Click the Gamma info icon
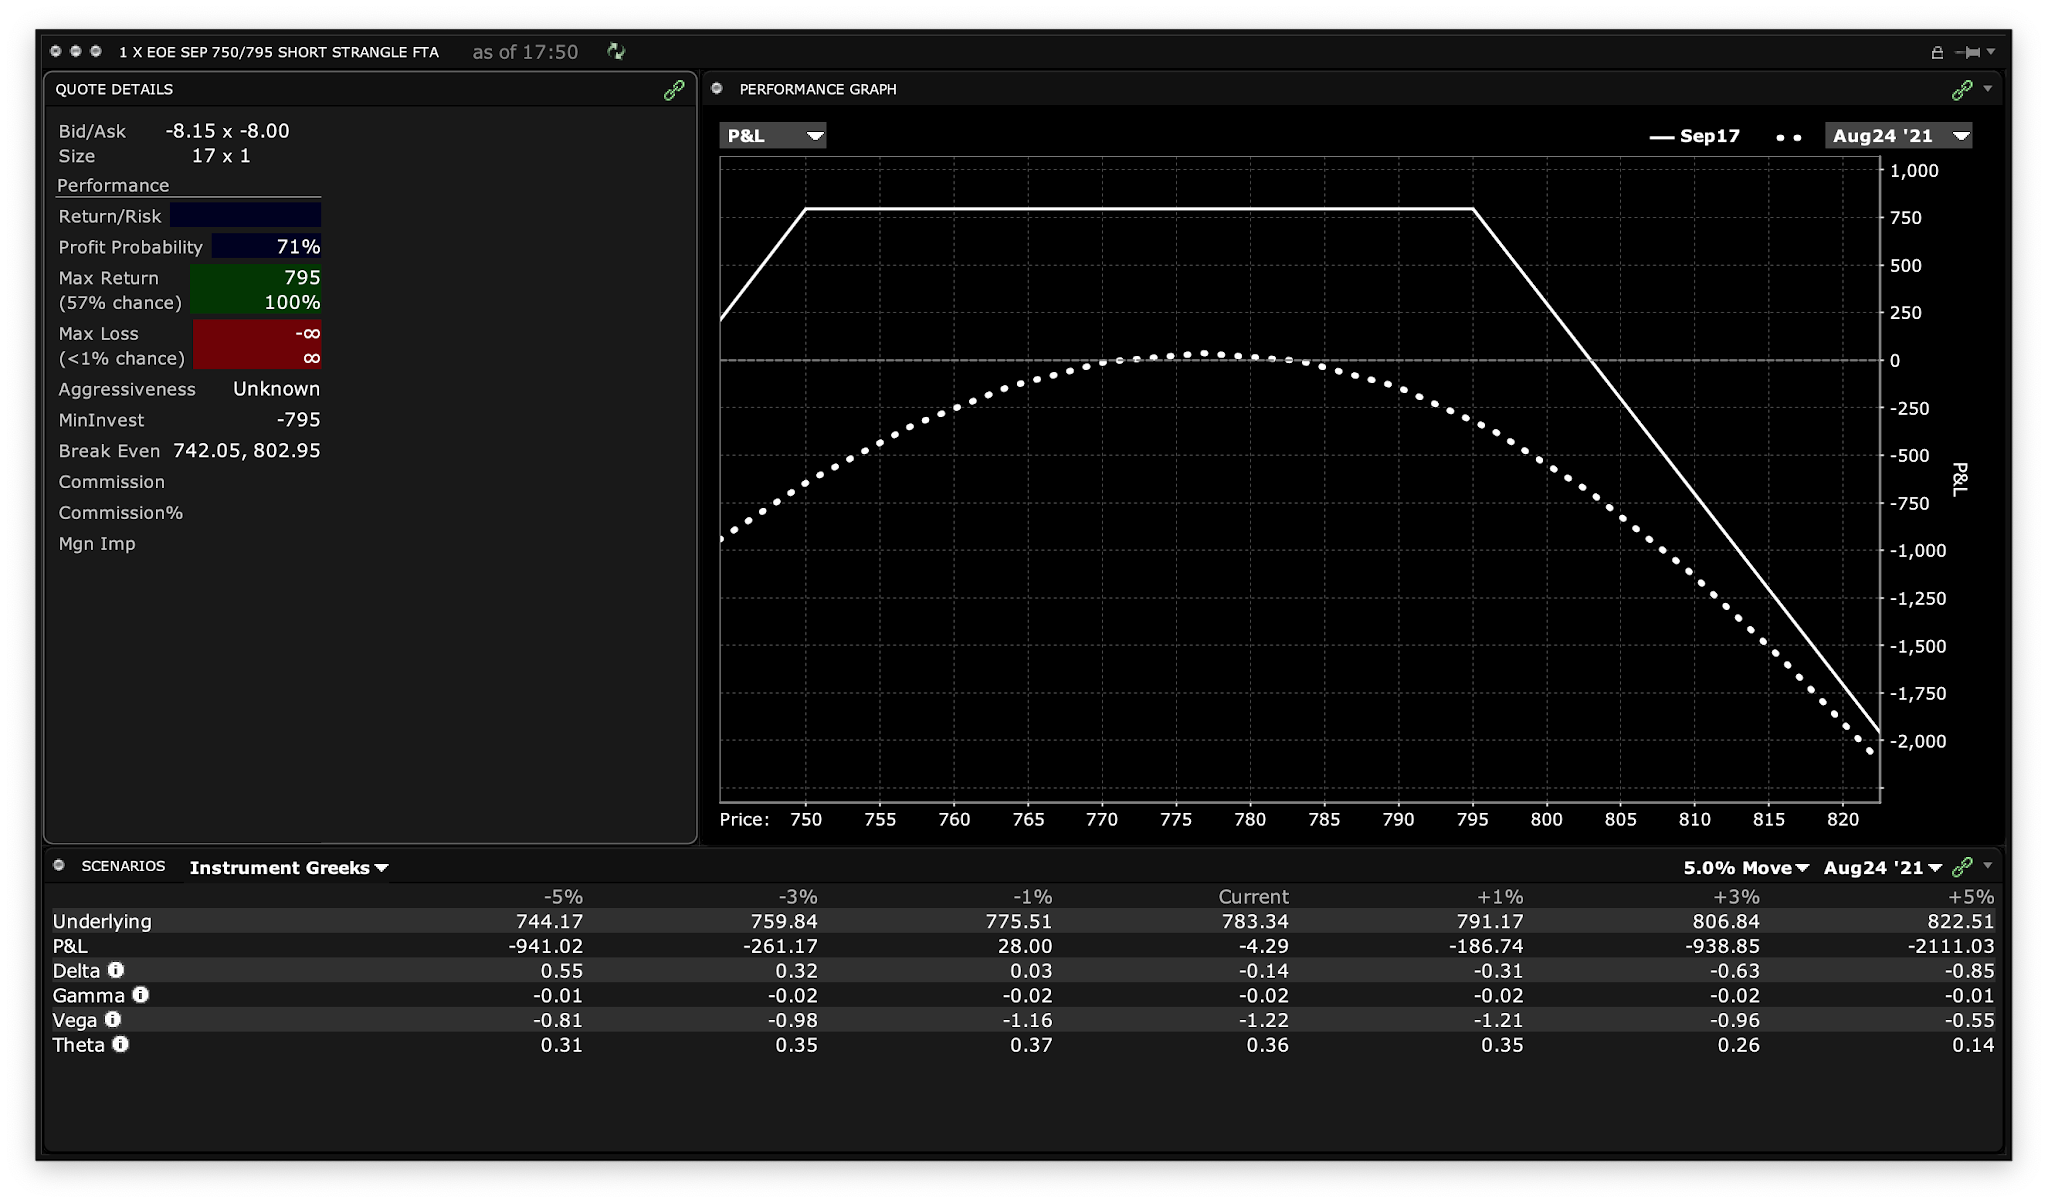This screenshot has width=2048, height=1203. tap(141, 995)
